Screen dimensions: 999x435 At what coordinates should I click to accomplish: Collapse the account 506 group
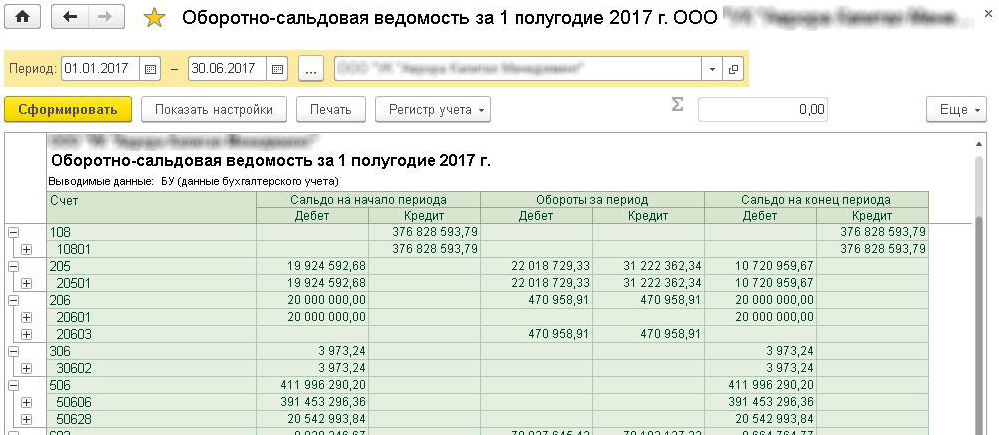(x=13, y=385)
